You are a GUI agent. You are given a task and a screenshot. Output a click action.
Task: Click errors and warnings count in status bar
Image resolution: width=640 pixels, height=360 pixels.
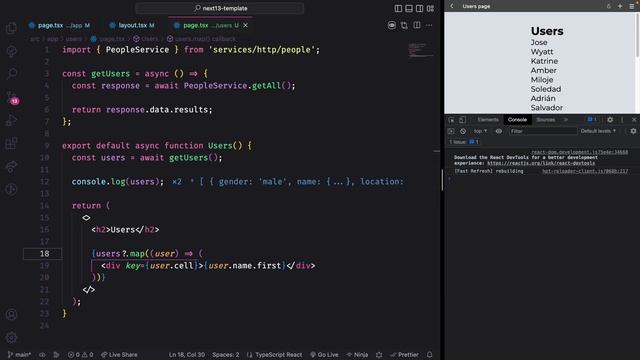(80, 355)
